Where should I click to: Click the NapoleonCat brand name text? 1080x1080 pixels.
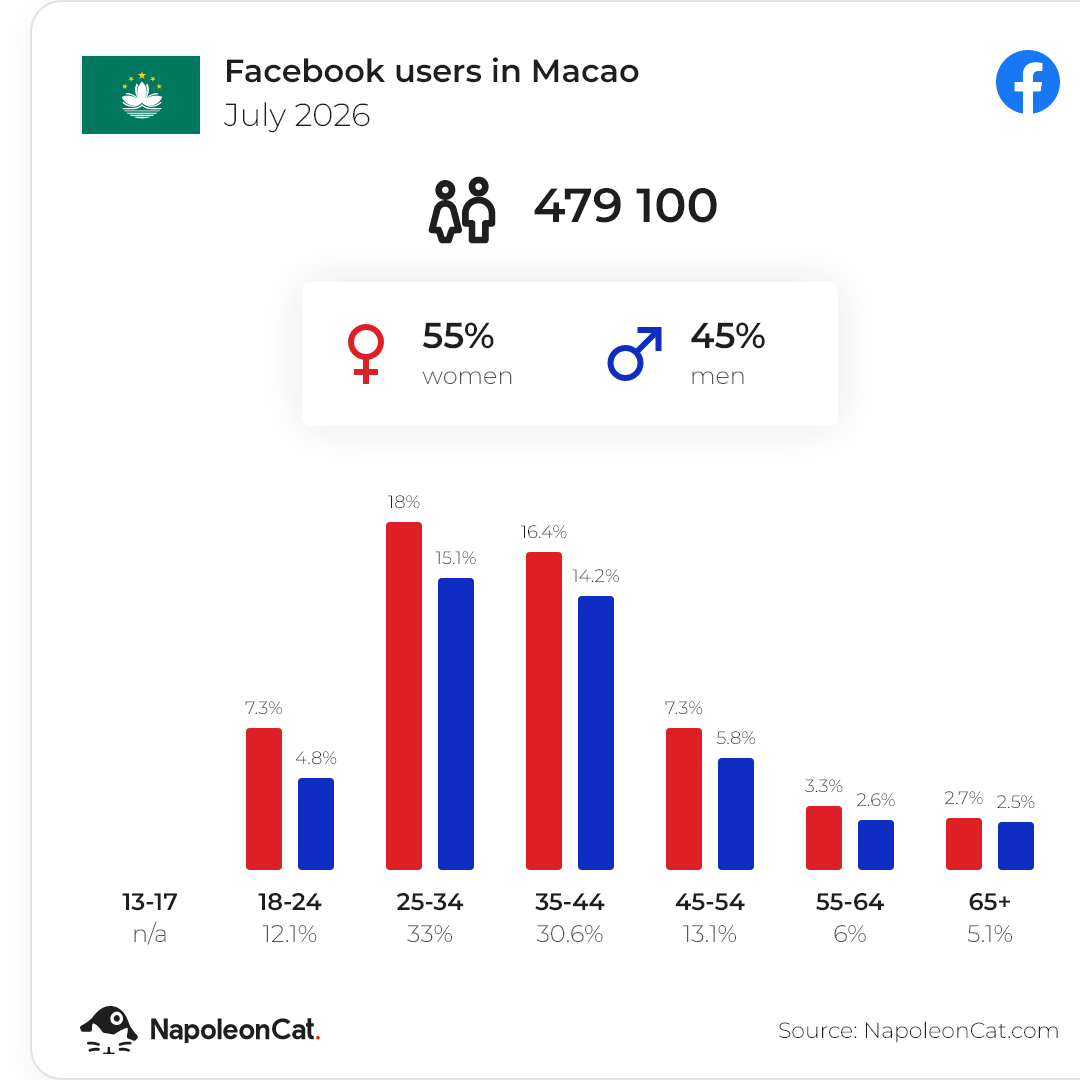click(235, 1030)
